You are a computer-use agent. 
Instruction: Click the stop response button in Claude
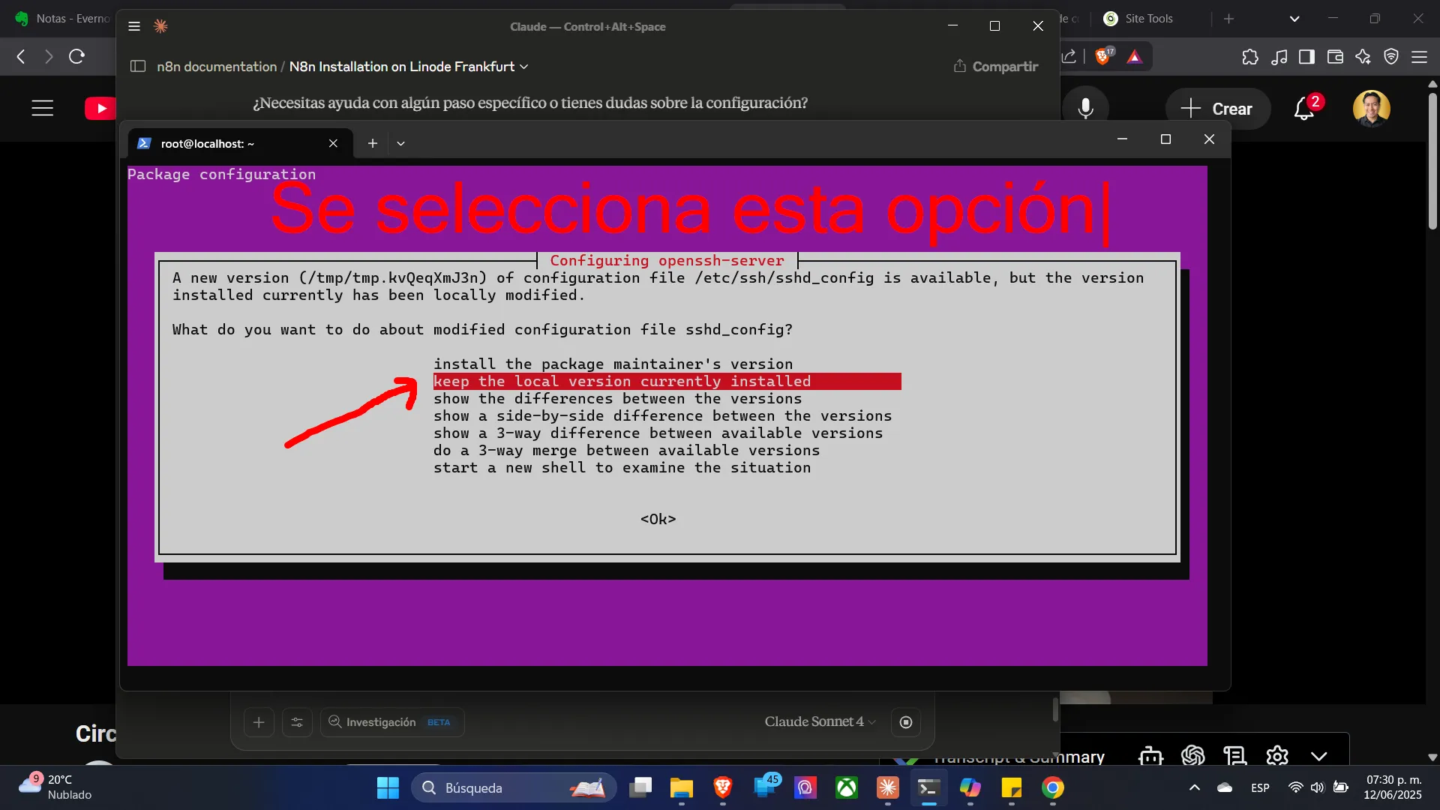click(906, 722)
